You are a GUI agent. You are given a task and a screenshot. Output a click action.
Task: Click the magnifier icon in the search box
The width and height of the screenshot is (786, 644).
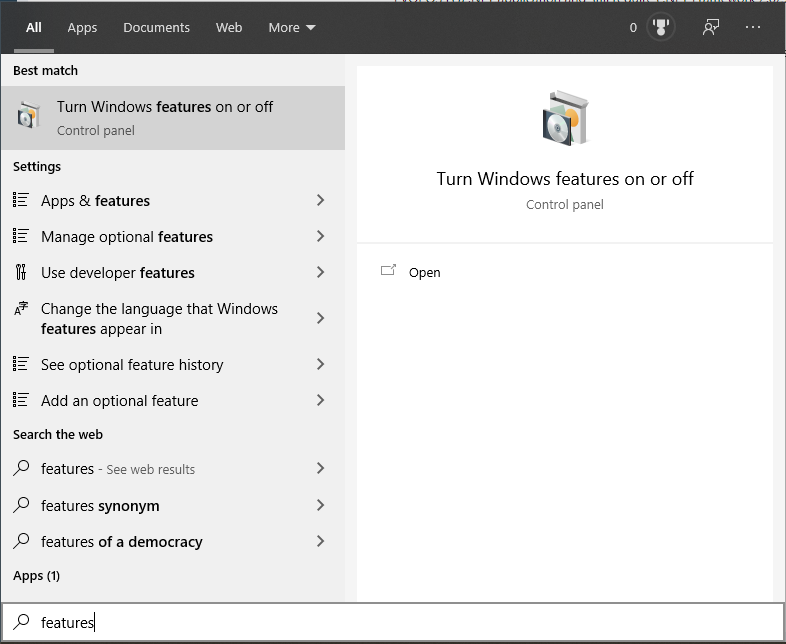[x=21, y=622]
